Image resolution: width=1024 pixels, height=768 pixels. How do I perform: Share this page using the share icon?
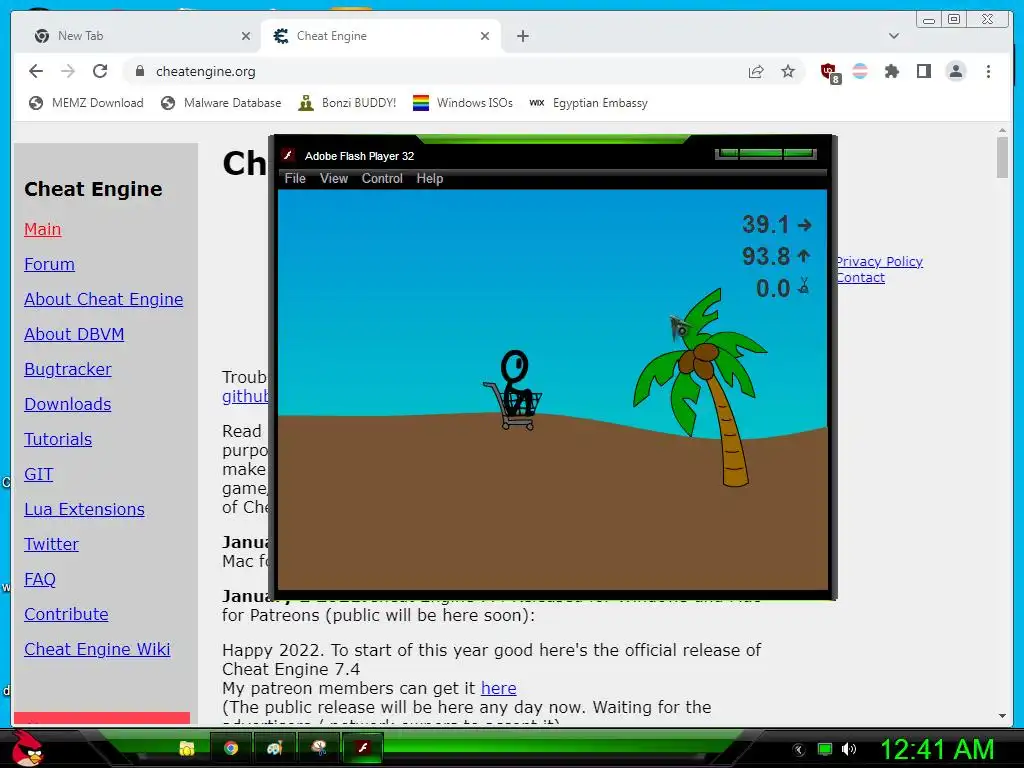coord(756,71)
